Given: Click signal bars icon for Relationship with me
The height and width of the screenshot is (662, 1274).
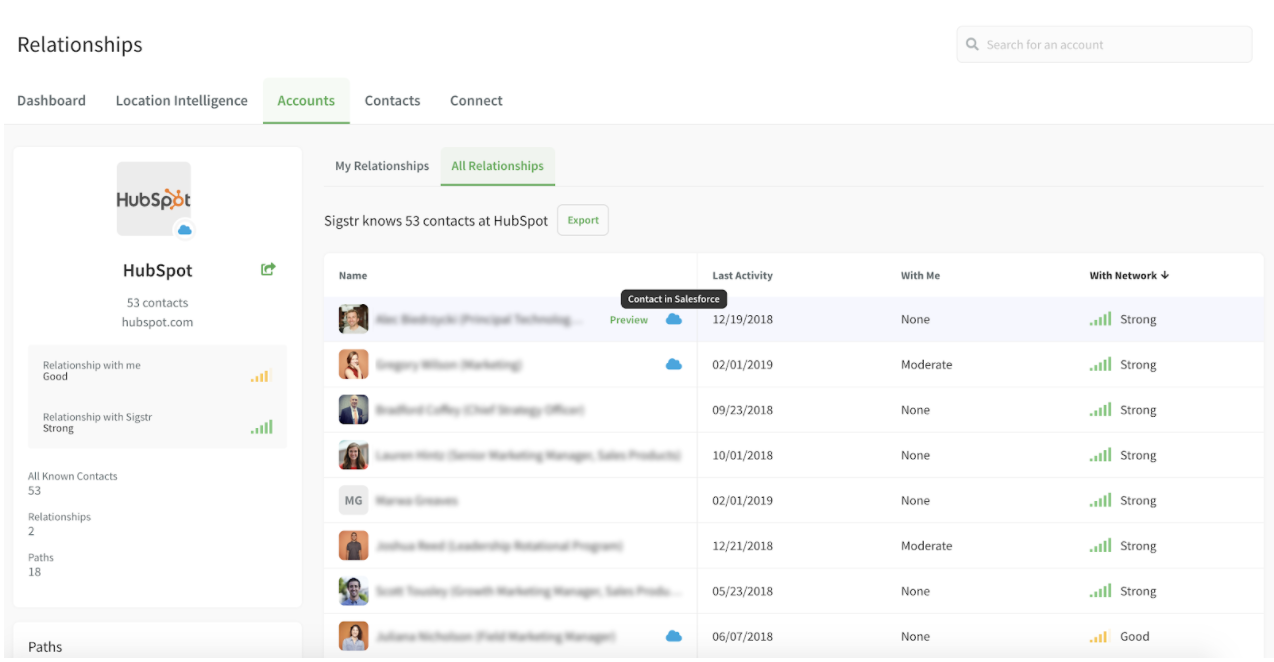Looking at the screenshot, I should tap(261, 376).
